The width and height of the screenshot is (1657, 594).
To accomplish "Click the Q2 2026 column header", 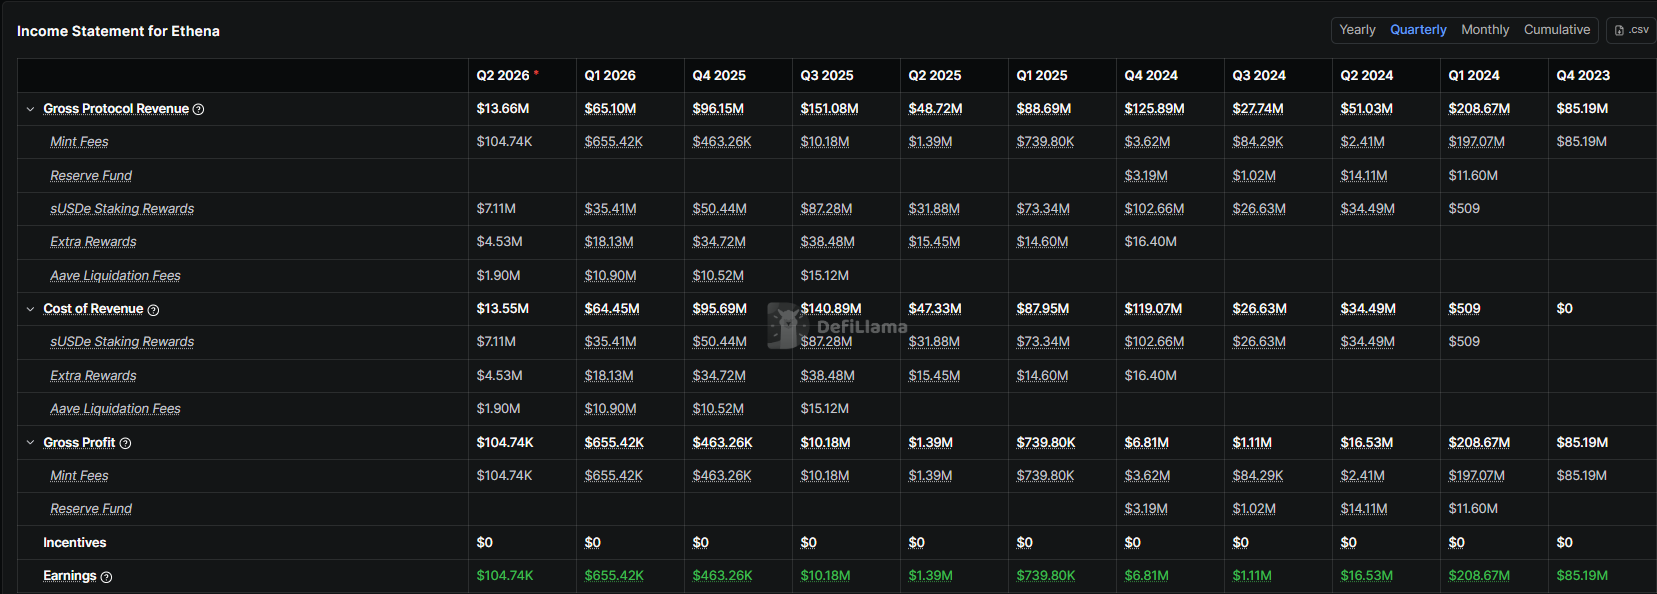I will tap(502, 76).
